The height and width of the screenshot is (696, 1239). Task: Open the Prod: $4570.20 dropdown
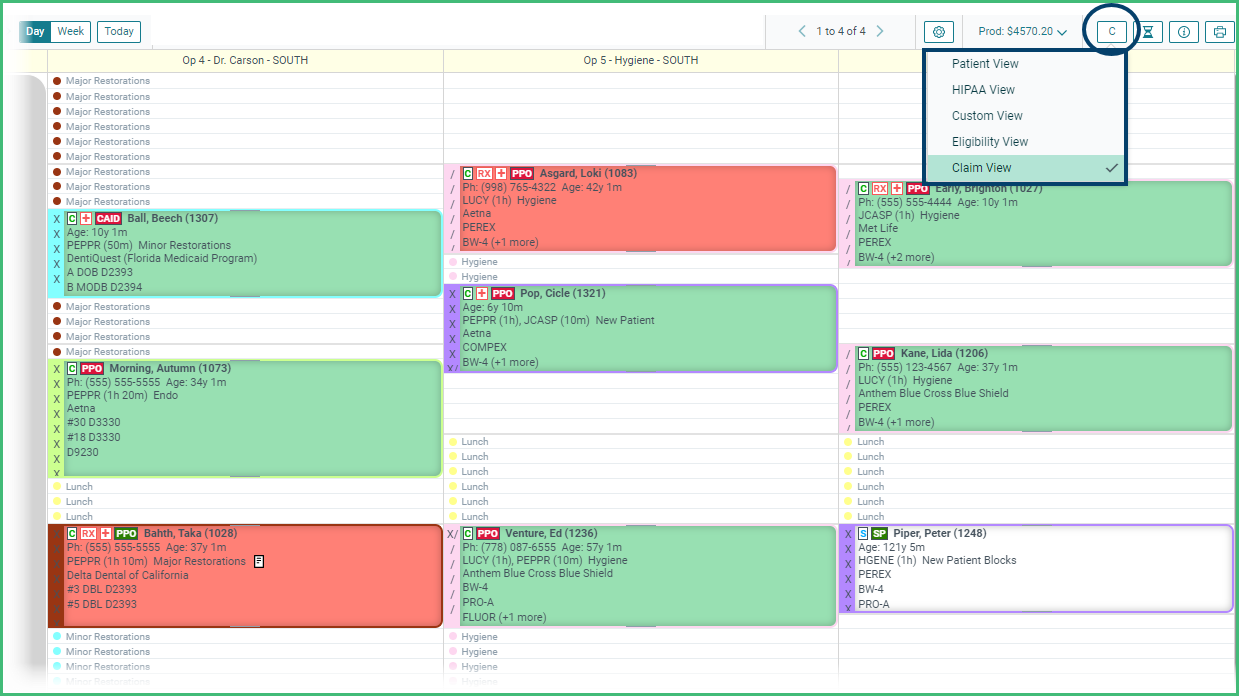point(1022,31)
